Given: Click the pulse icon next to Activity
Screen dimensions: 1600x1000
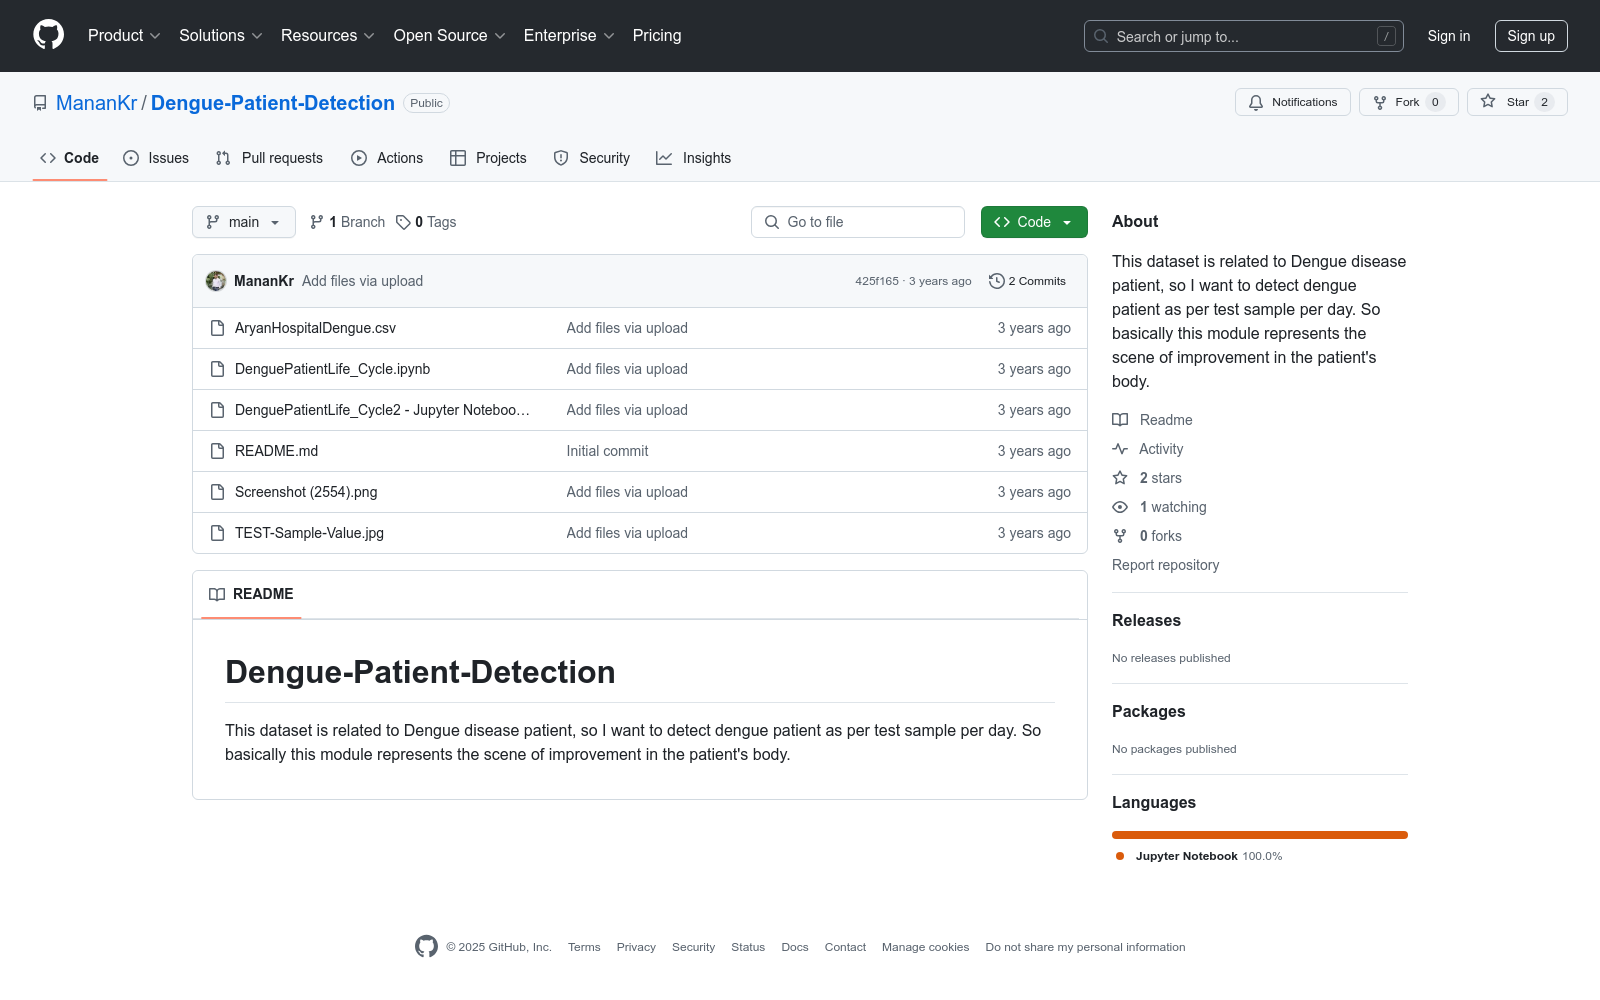Looking at the screenshot, I should (1120, 449).
